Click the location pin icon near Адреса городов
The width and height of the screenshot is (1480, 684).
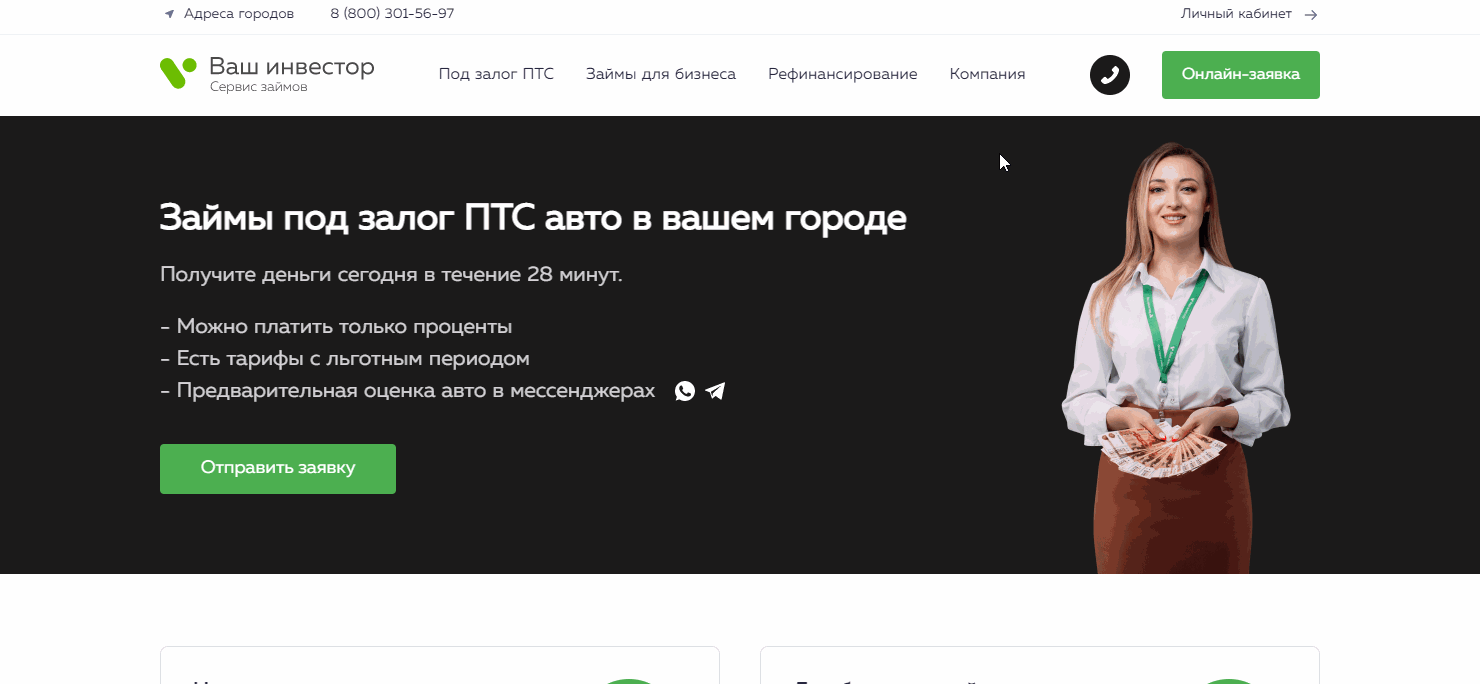coord(168,14)
